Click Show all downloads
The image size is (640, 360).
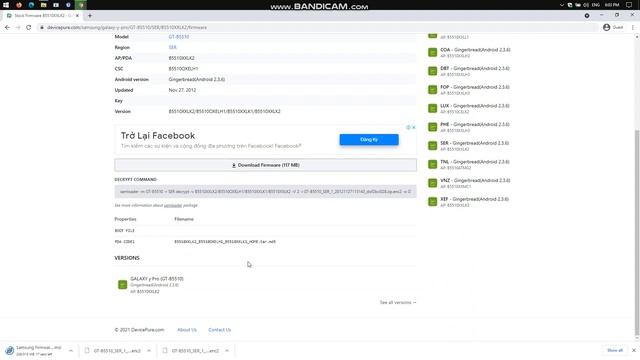615,351
